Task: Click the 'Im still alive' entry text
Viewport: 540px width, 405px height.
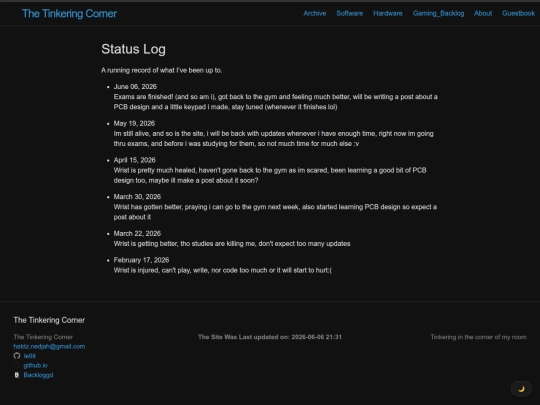Action: coord(273,138)
